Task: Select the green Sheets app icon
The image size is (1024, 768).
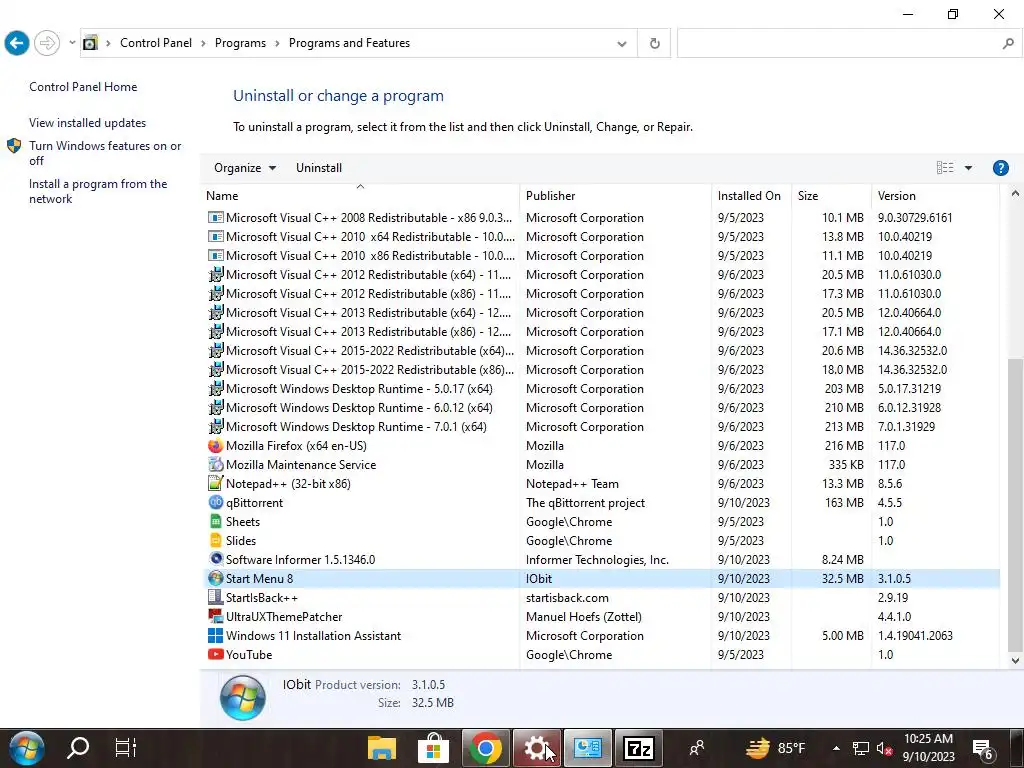Action: coord(216,522)
